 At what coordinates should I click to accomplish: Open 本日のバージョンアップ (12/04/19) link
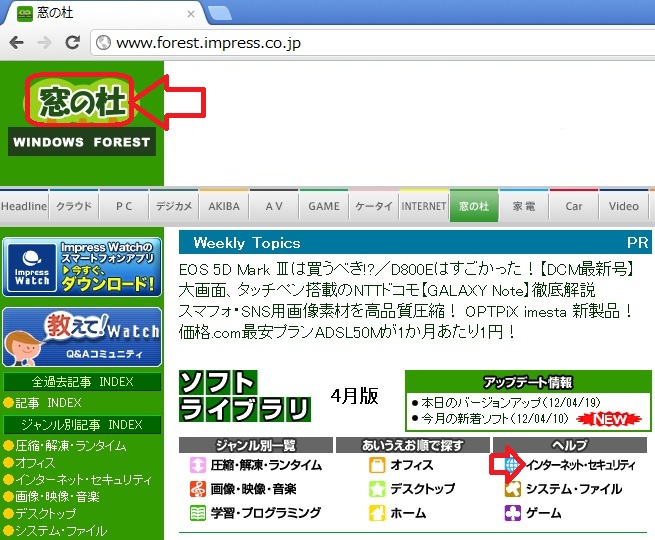click(x=511, y=403)
